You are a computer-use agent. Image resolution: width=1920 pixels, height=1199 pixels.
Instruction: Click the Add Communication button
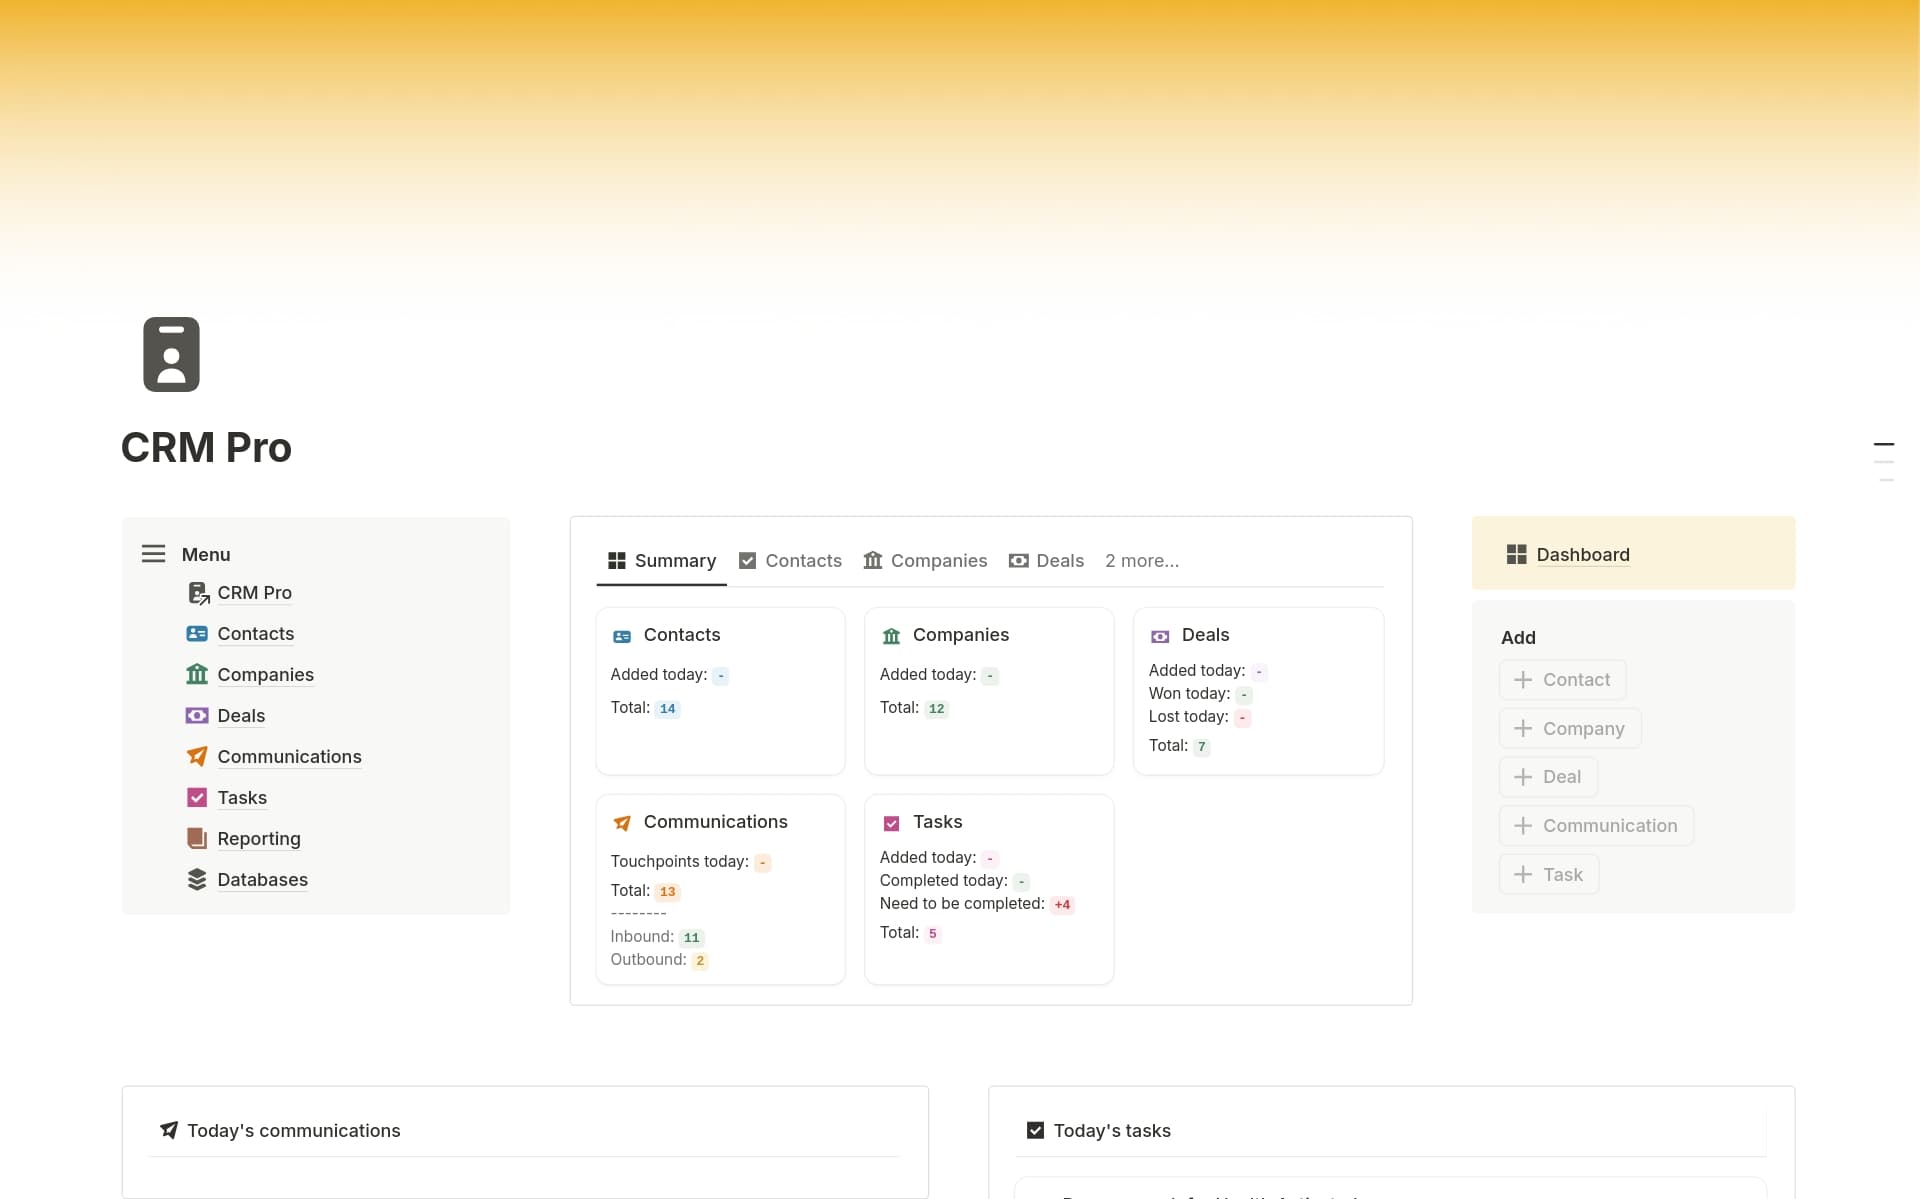(1595, 825)
